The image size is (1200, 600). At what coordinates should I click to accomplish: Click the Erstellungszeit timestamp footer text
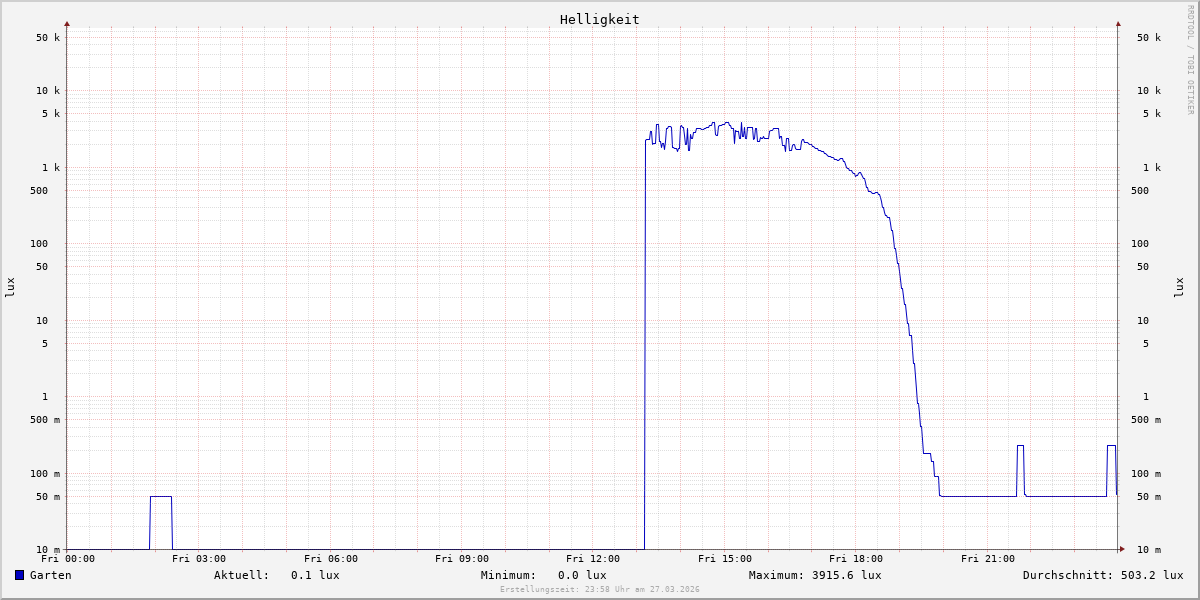click(x=600, y=589)
